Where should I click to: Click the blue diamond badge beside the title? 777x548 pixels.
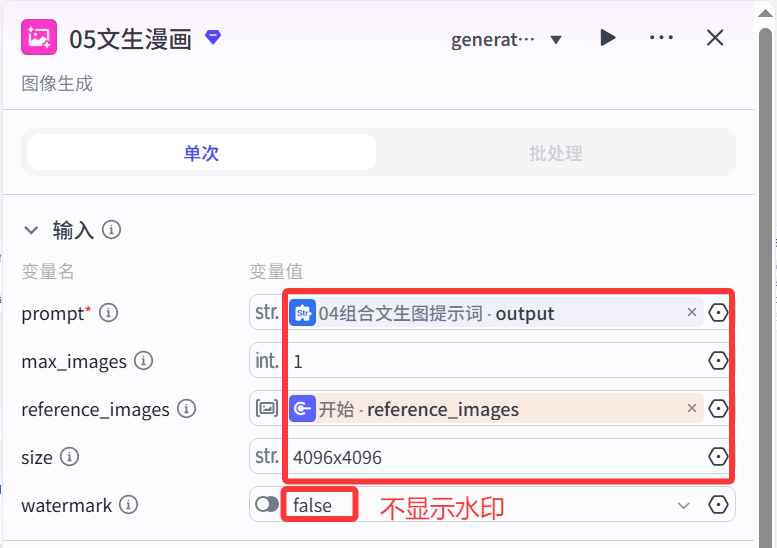(213, 37)
